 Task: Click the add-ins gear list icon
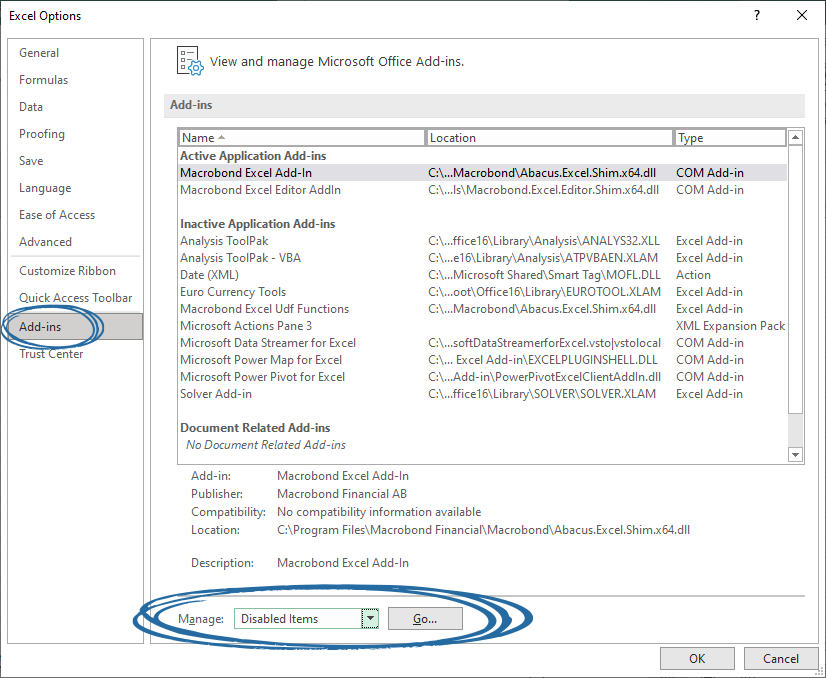click(x=190, y=61)
